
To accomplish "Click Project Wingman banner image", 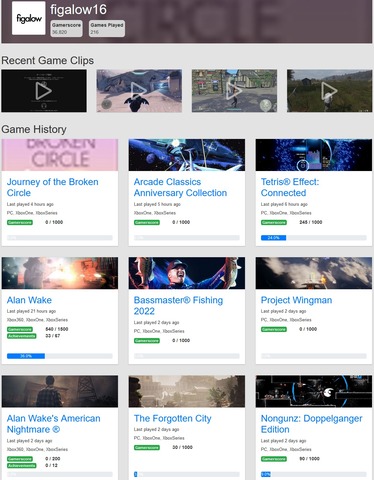I will pyautogui.click(x=314, y=273).
